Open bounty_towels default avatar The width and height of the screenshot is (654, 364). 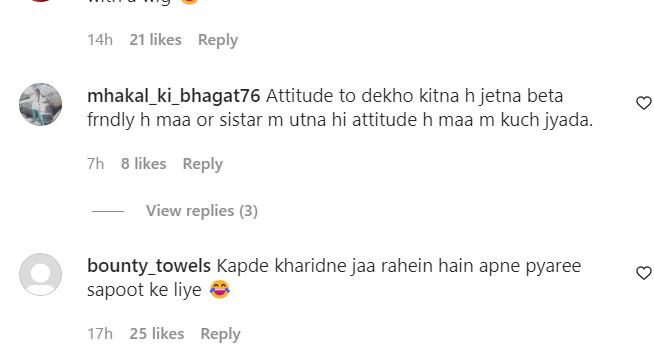(x=40, y=274)
